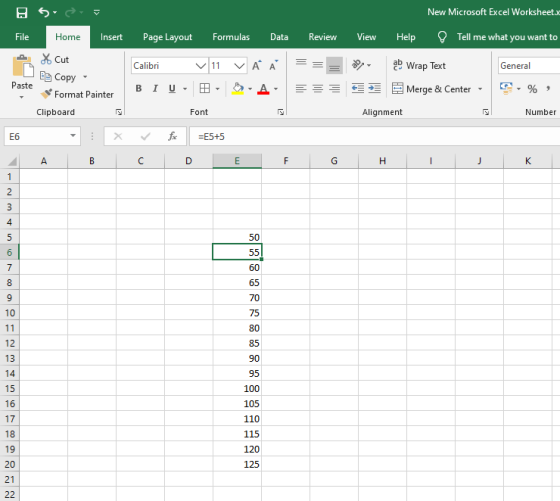
Task: Go to the View tab
Action: [366, 37]
